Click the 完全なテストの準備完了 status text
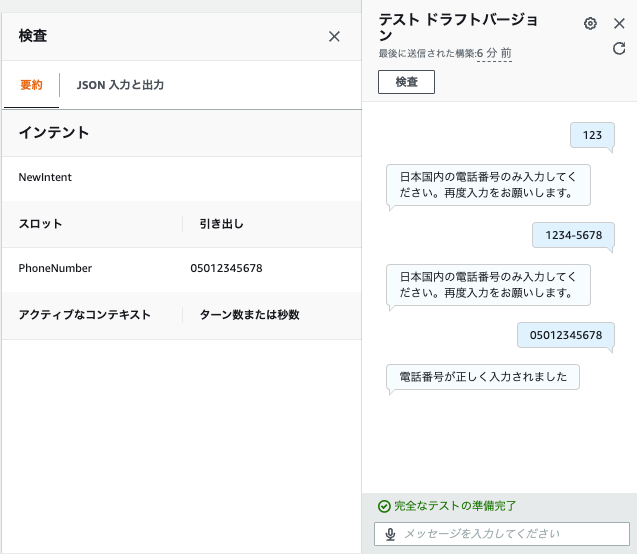This screenshot has width=637, height=556. pos(455,506)
